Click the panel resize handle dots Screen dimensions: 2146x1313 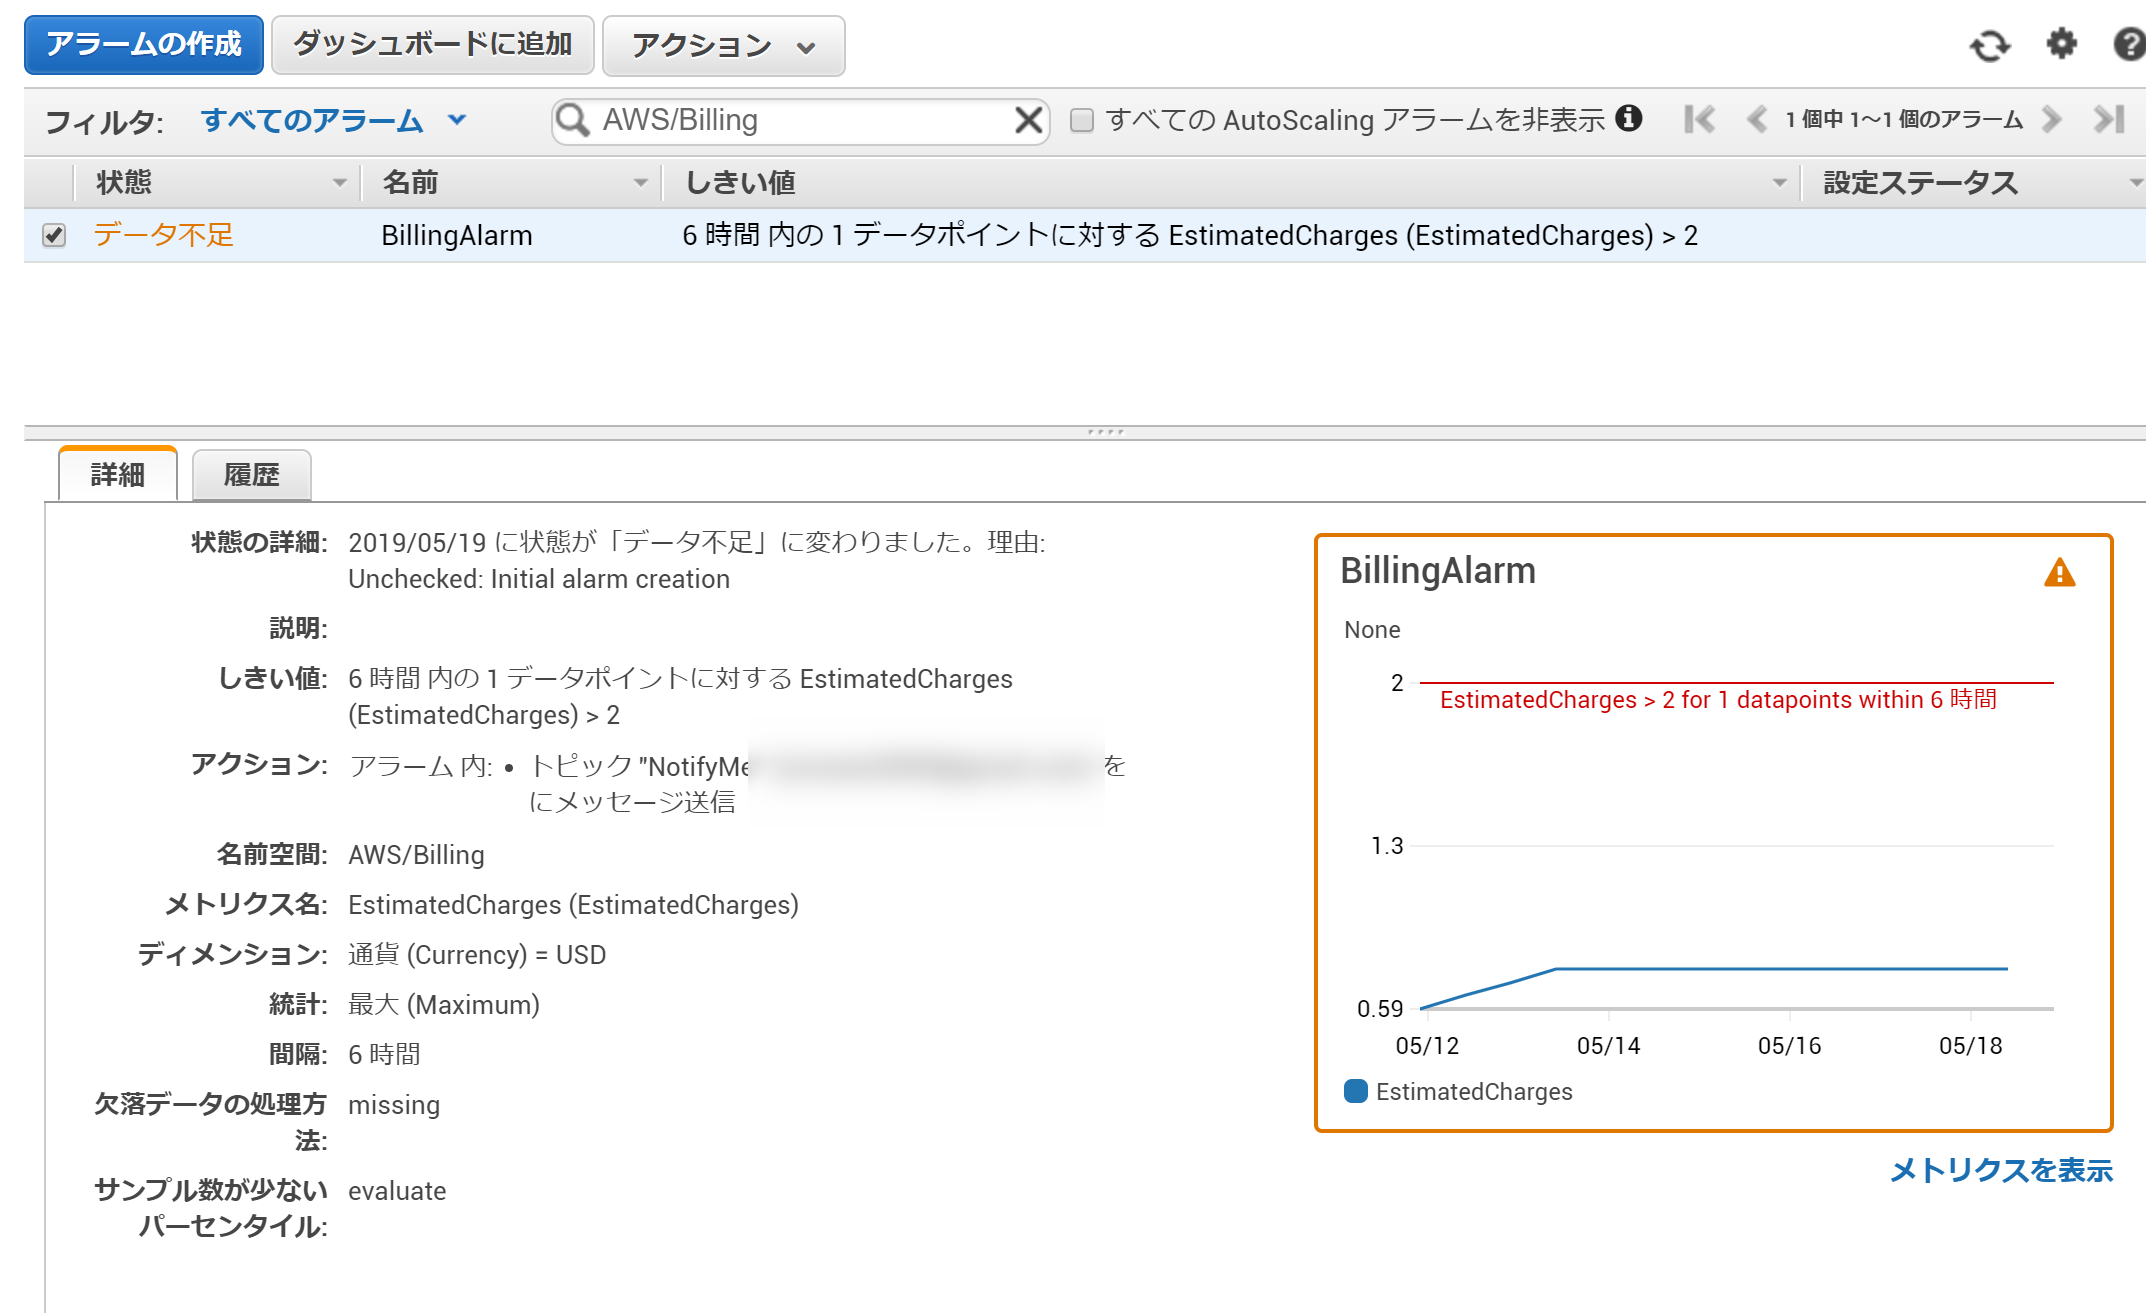click(1105, 432)
